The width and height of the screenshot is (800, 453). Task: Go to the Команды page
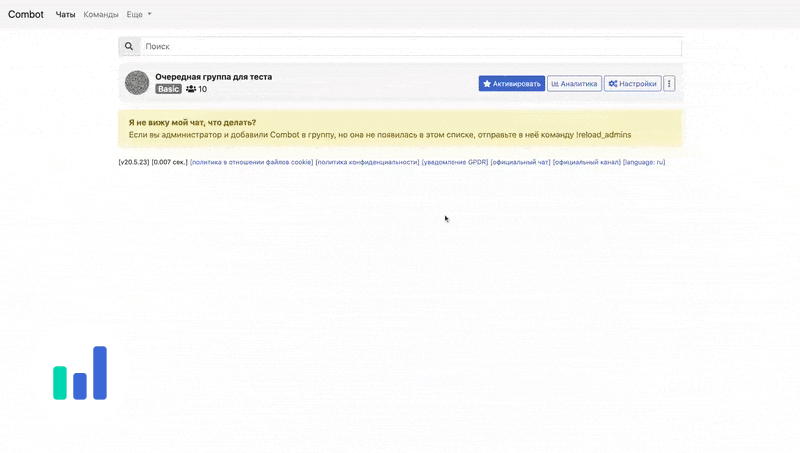click(x=101, y=14)
